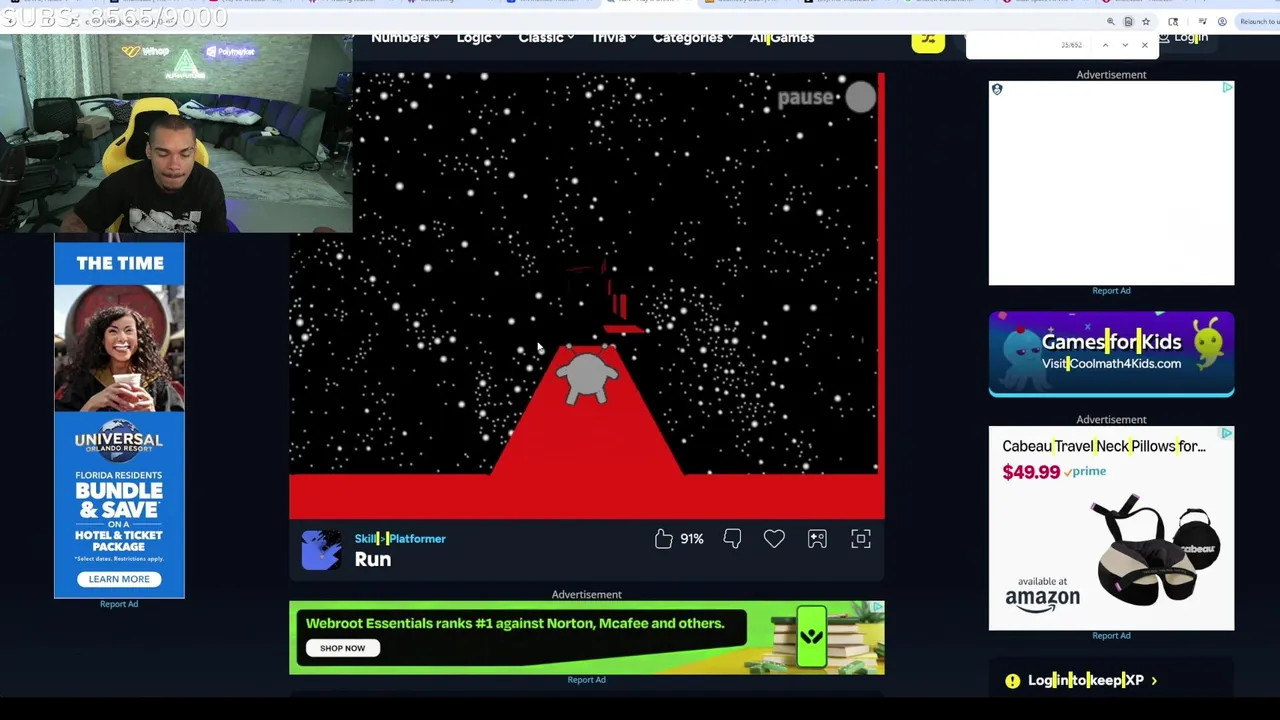Expand the Trivia menu dropdown
Screen dimensions: 1280x720
pyautogui.click(x=614, y=38)
